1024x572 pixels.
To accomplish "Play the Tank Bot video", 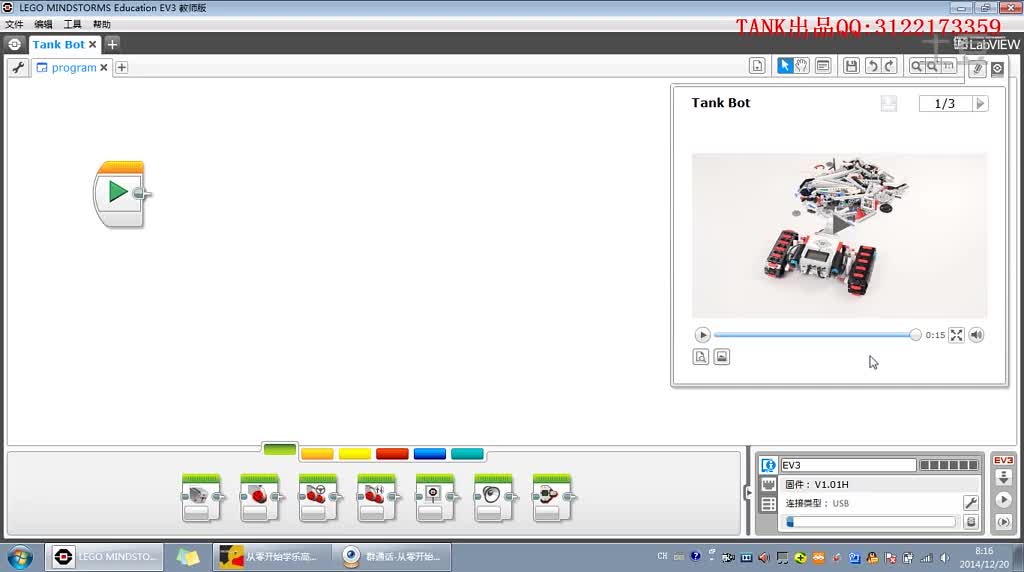I will pyautogui.click(x=702, y=335).
